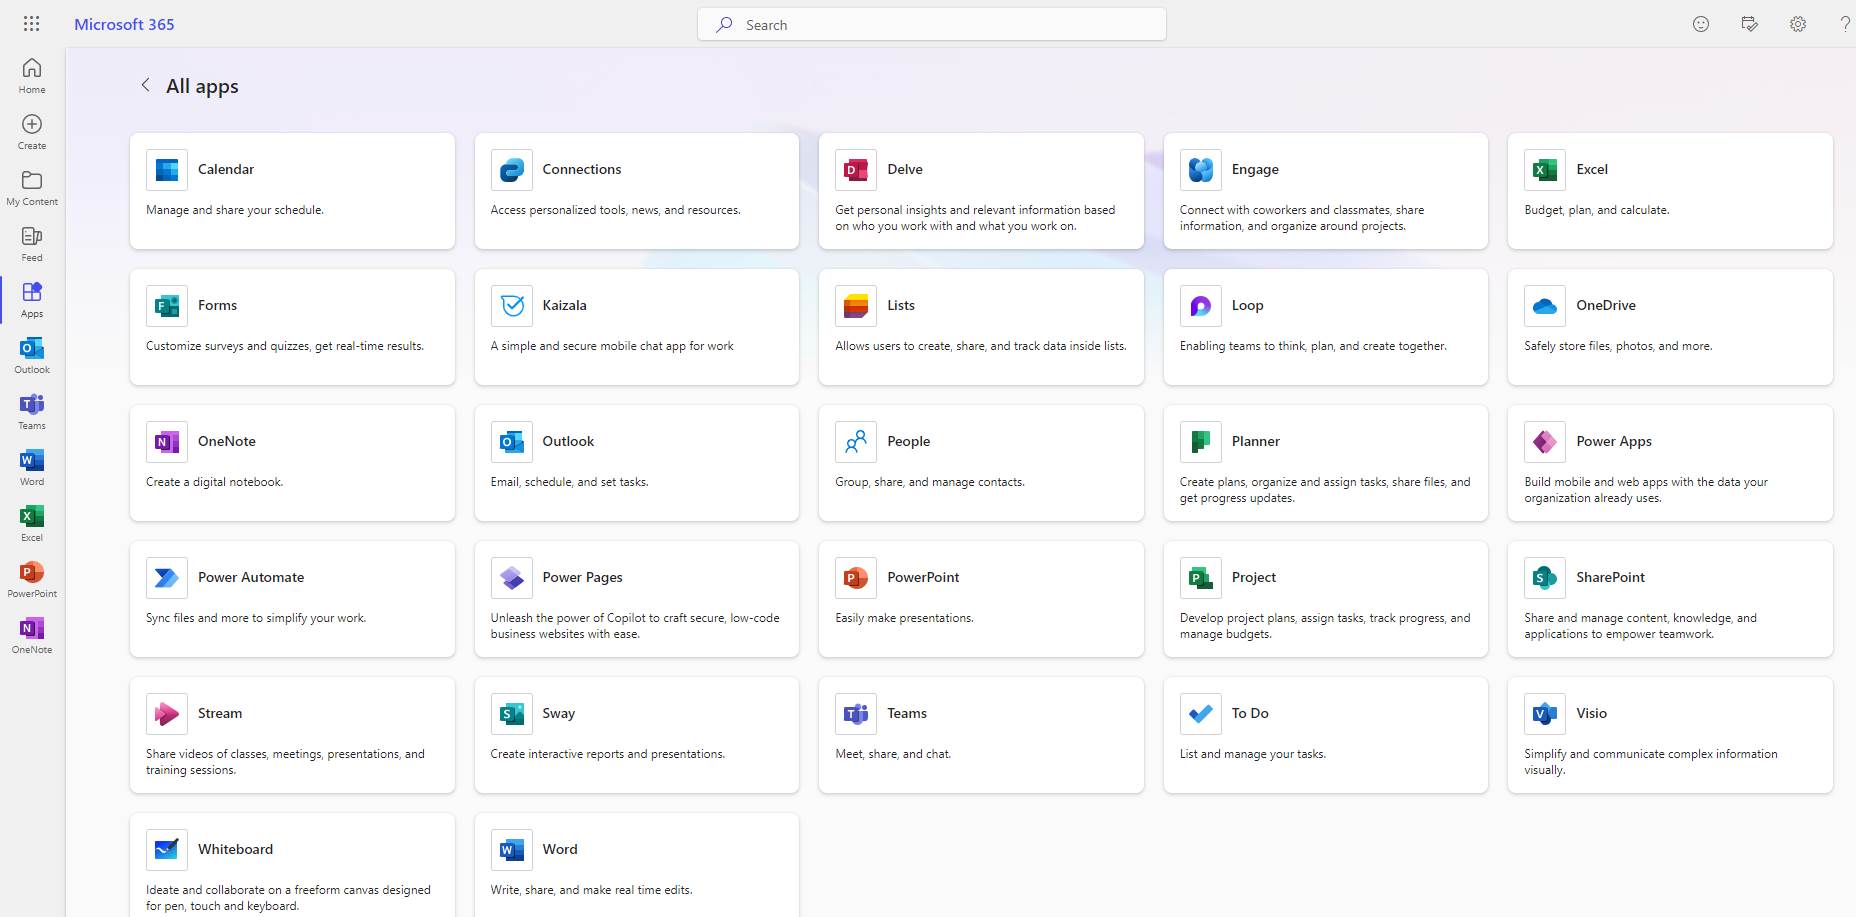This screenshot has height=917, width=1856.
Task: Open the Excel app card icon
Action: (x=1545, y=169)
